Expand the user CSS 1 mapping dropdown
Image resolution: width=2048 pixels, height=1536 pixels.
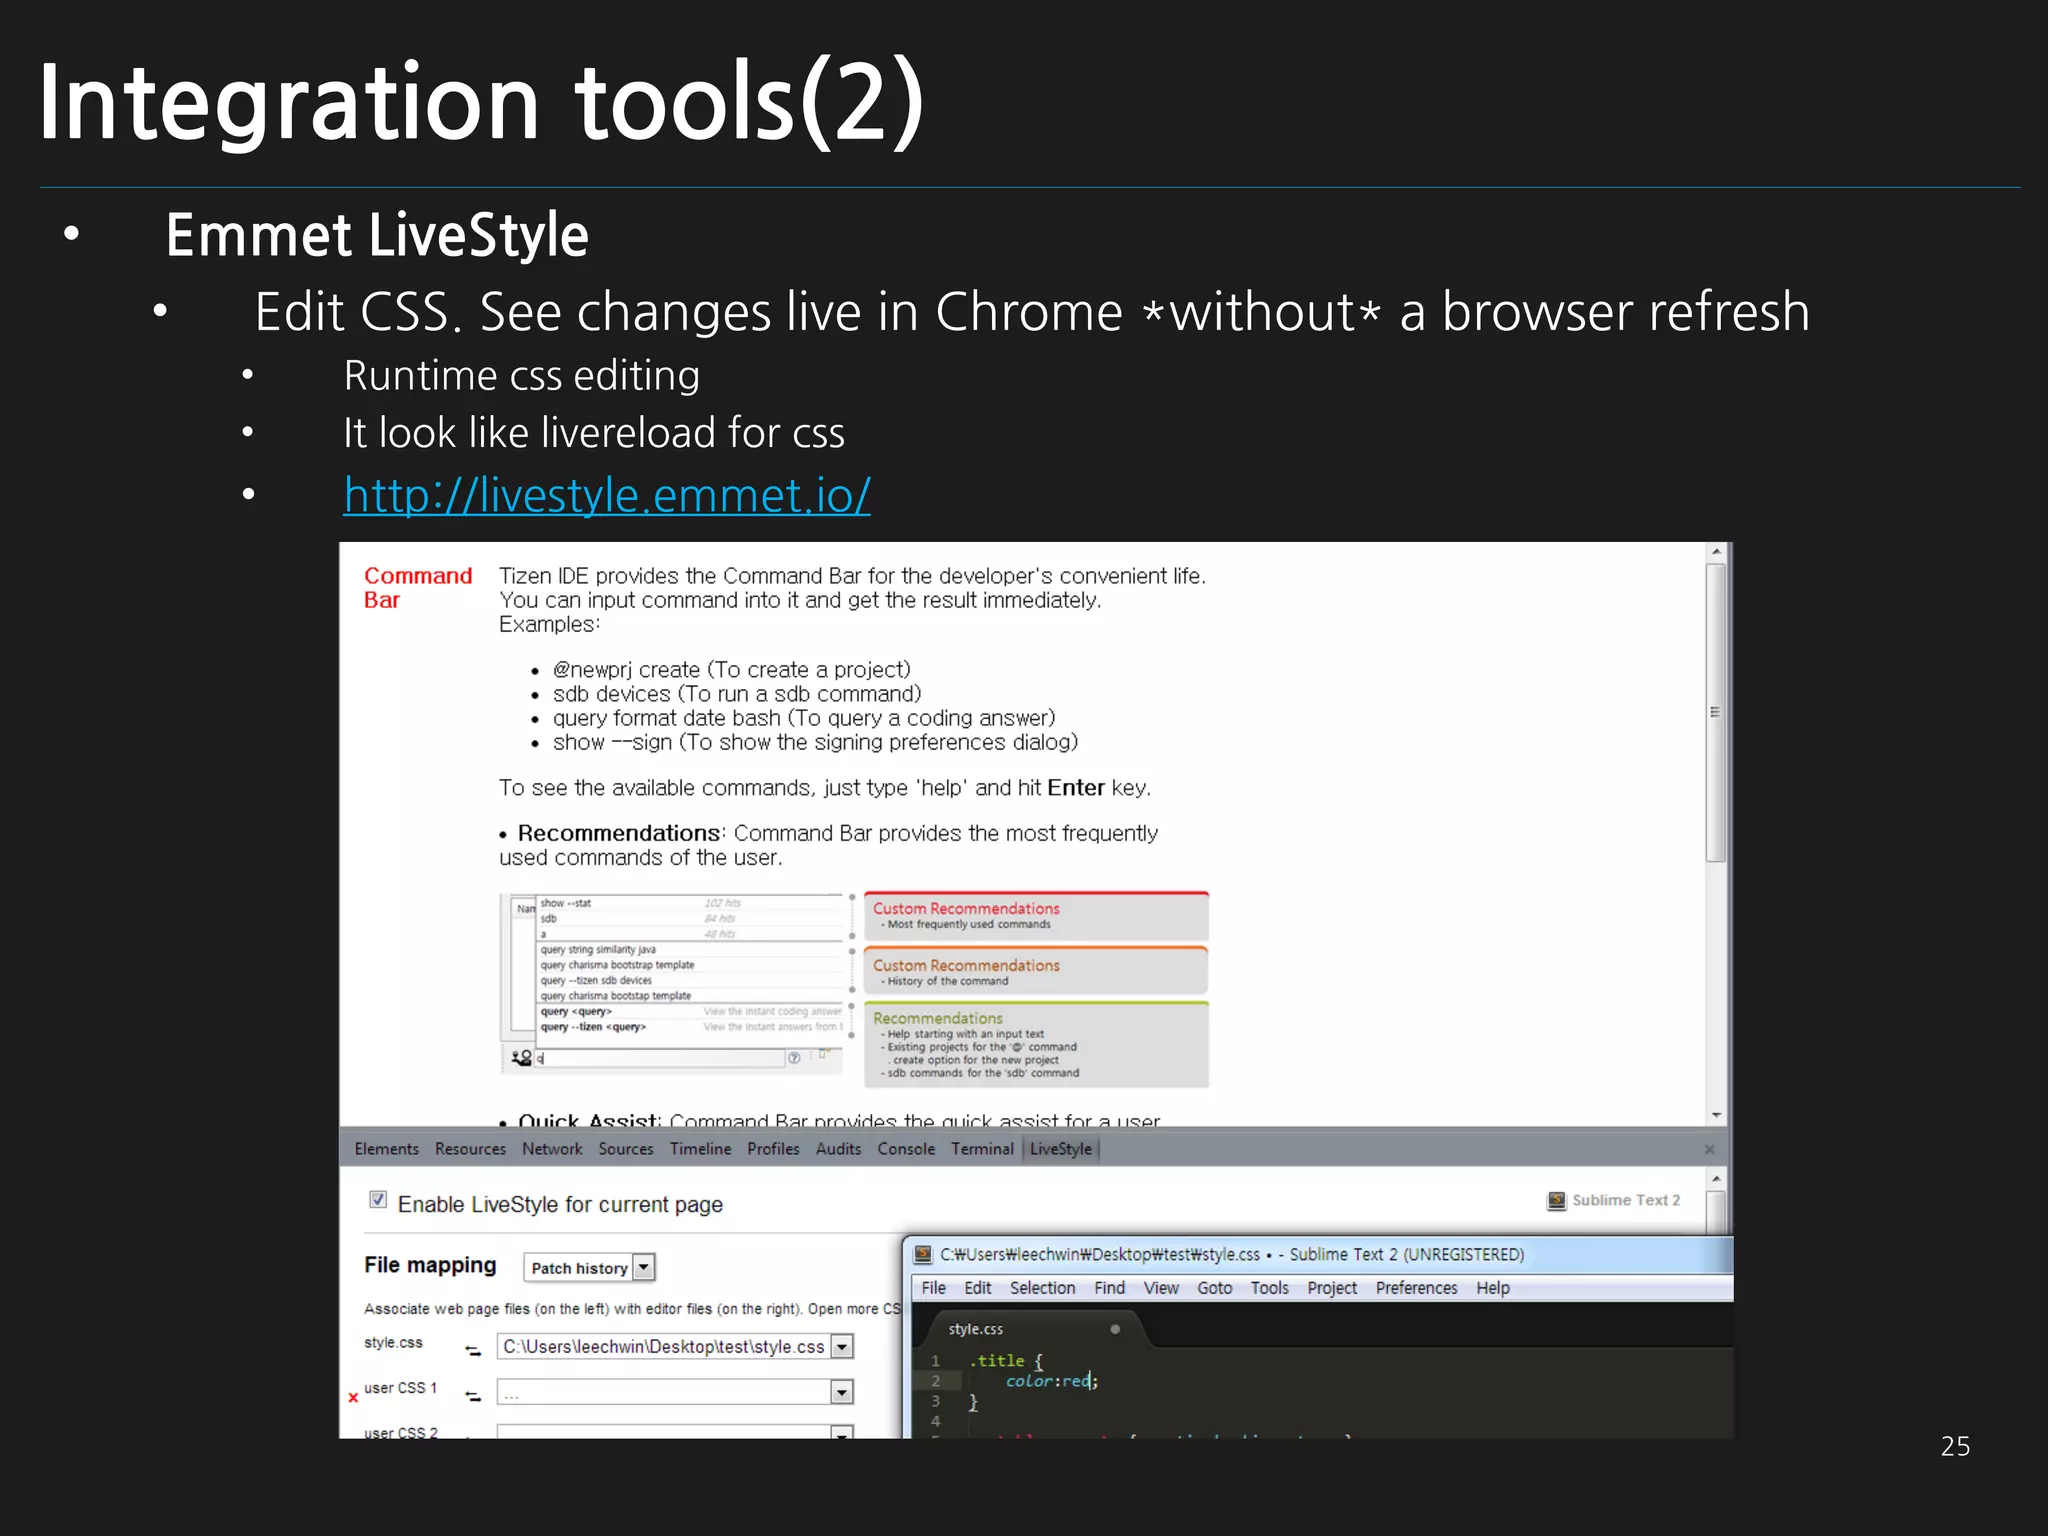[x=842, y=1392]
